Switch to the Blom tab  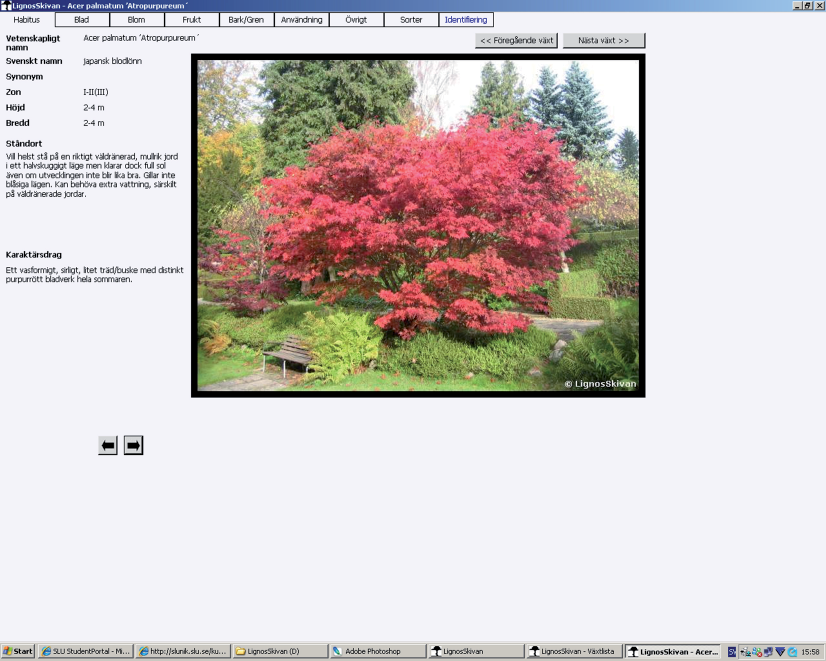point(136,20)
